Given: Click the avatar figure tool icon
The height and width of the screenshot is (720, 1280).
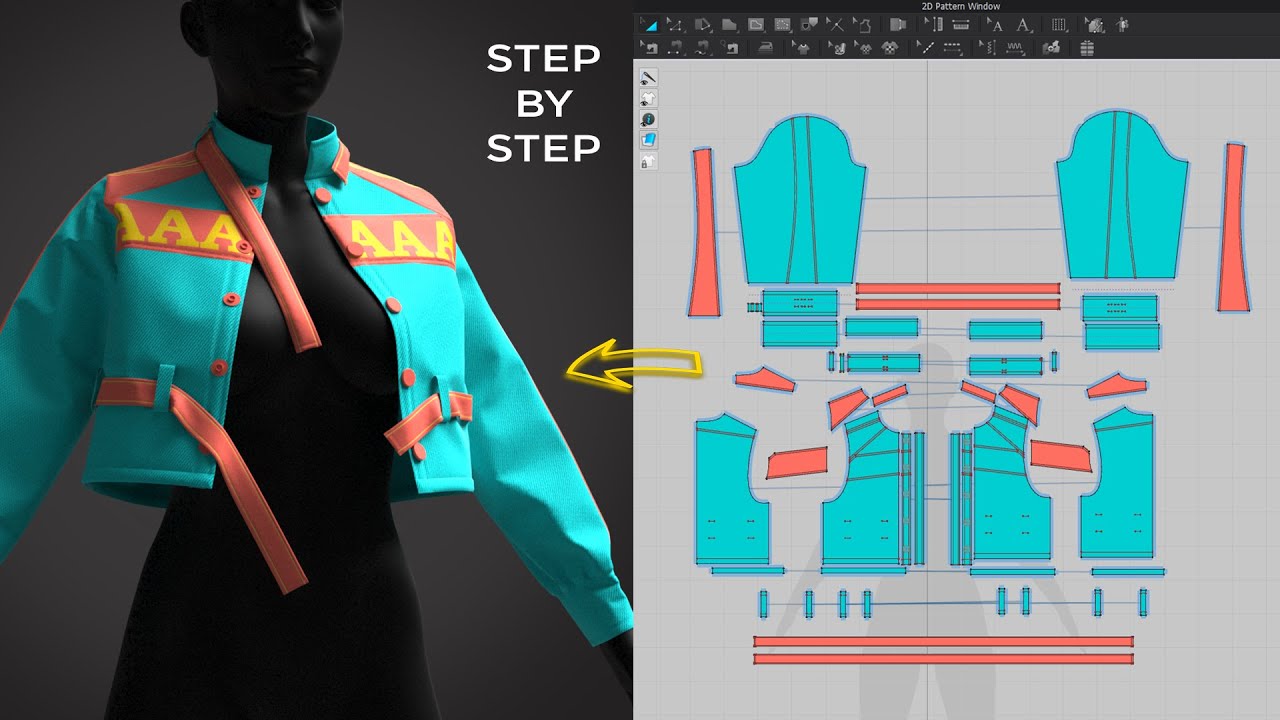Looking at the screenshot, I should (1121, 25).
